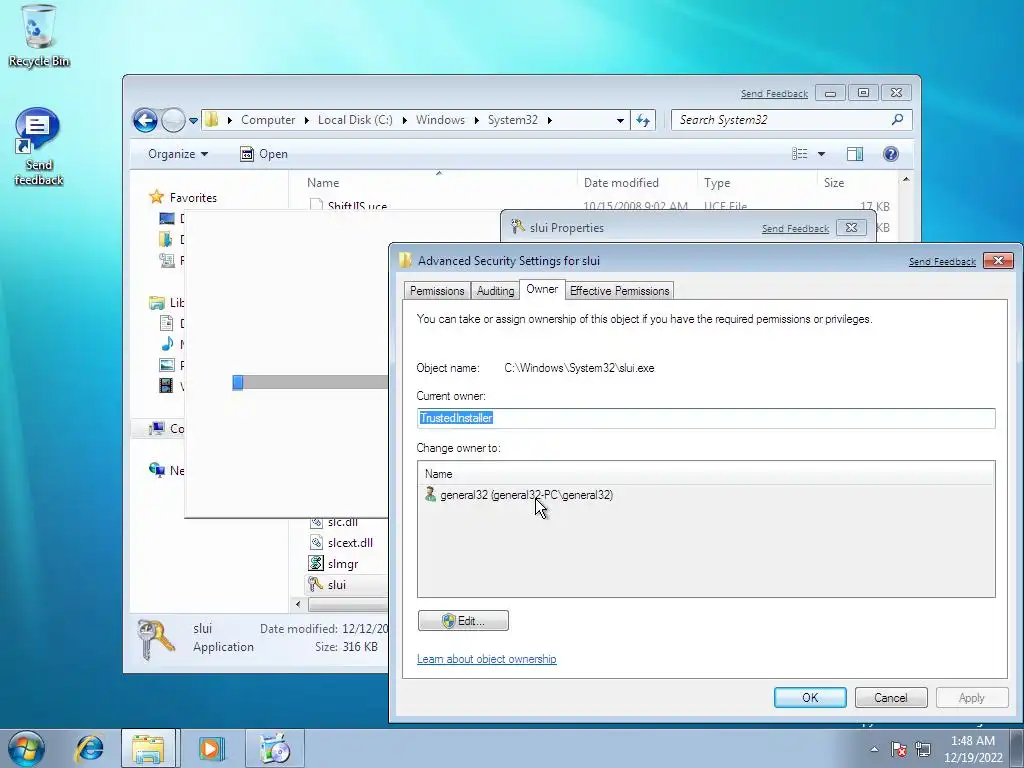Click Cancel in Advanced Security Settings

[891, 697]
